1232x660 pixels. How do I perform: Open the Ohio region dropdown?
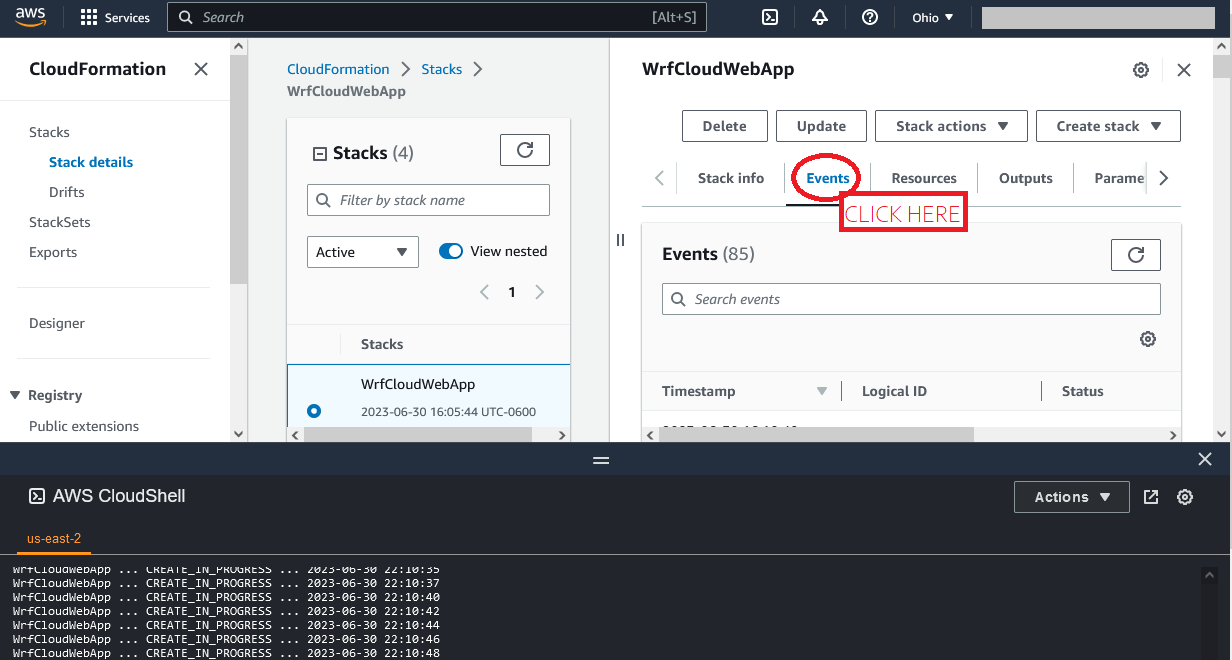coord(933,17)
